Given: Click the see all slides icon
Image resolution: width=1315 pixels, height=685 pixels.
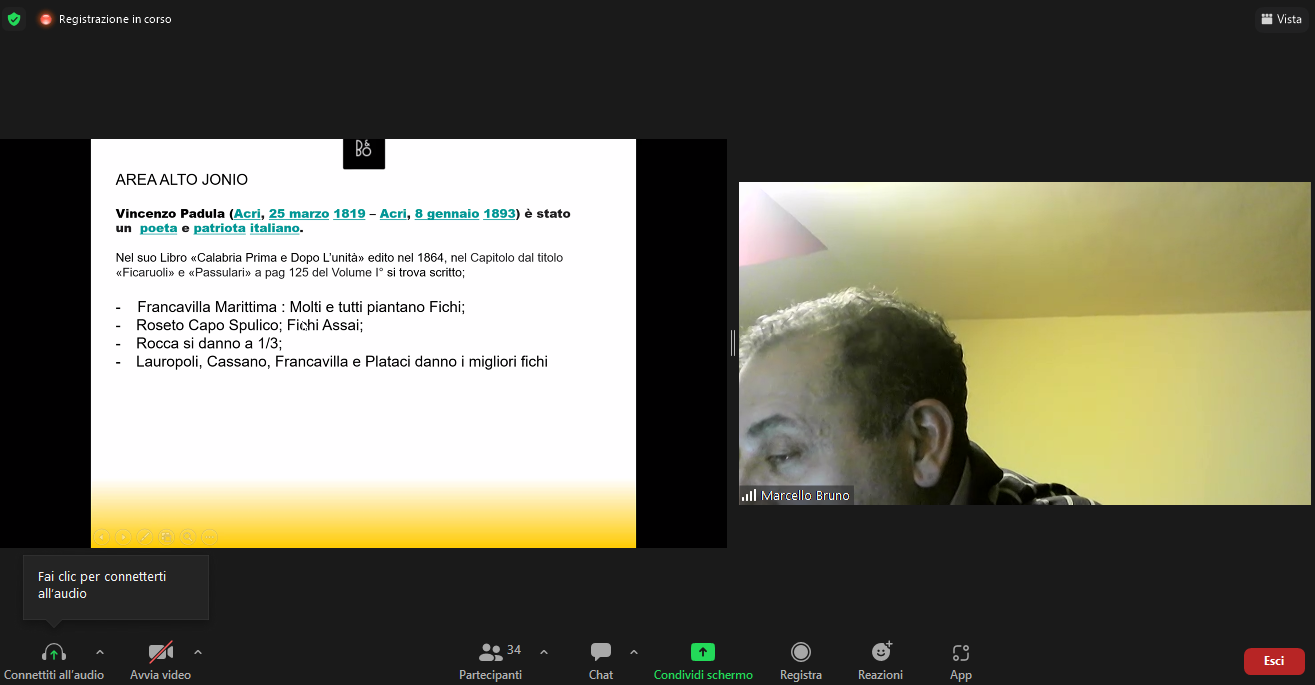Looking at the screenshot, I should pyautogui.click(x=166, y=537).
